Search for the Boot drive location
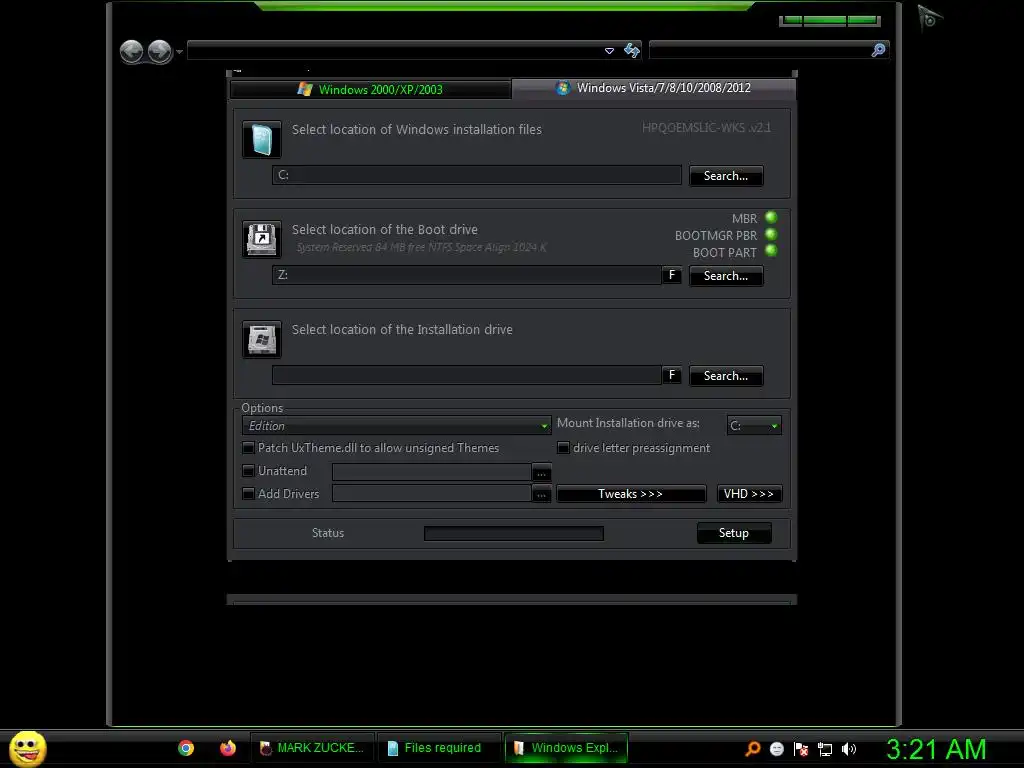This screenshot has height=768, width=1024. pos(726,276)
